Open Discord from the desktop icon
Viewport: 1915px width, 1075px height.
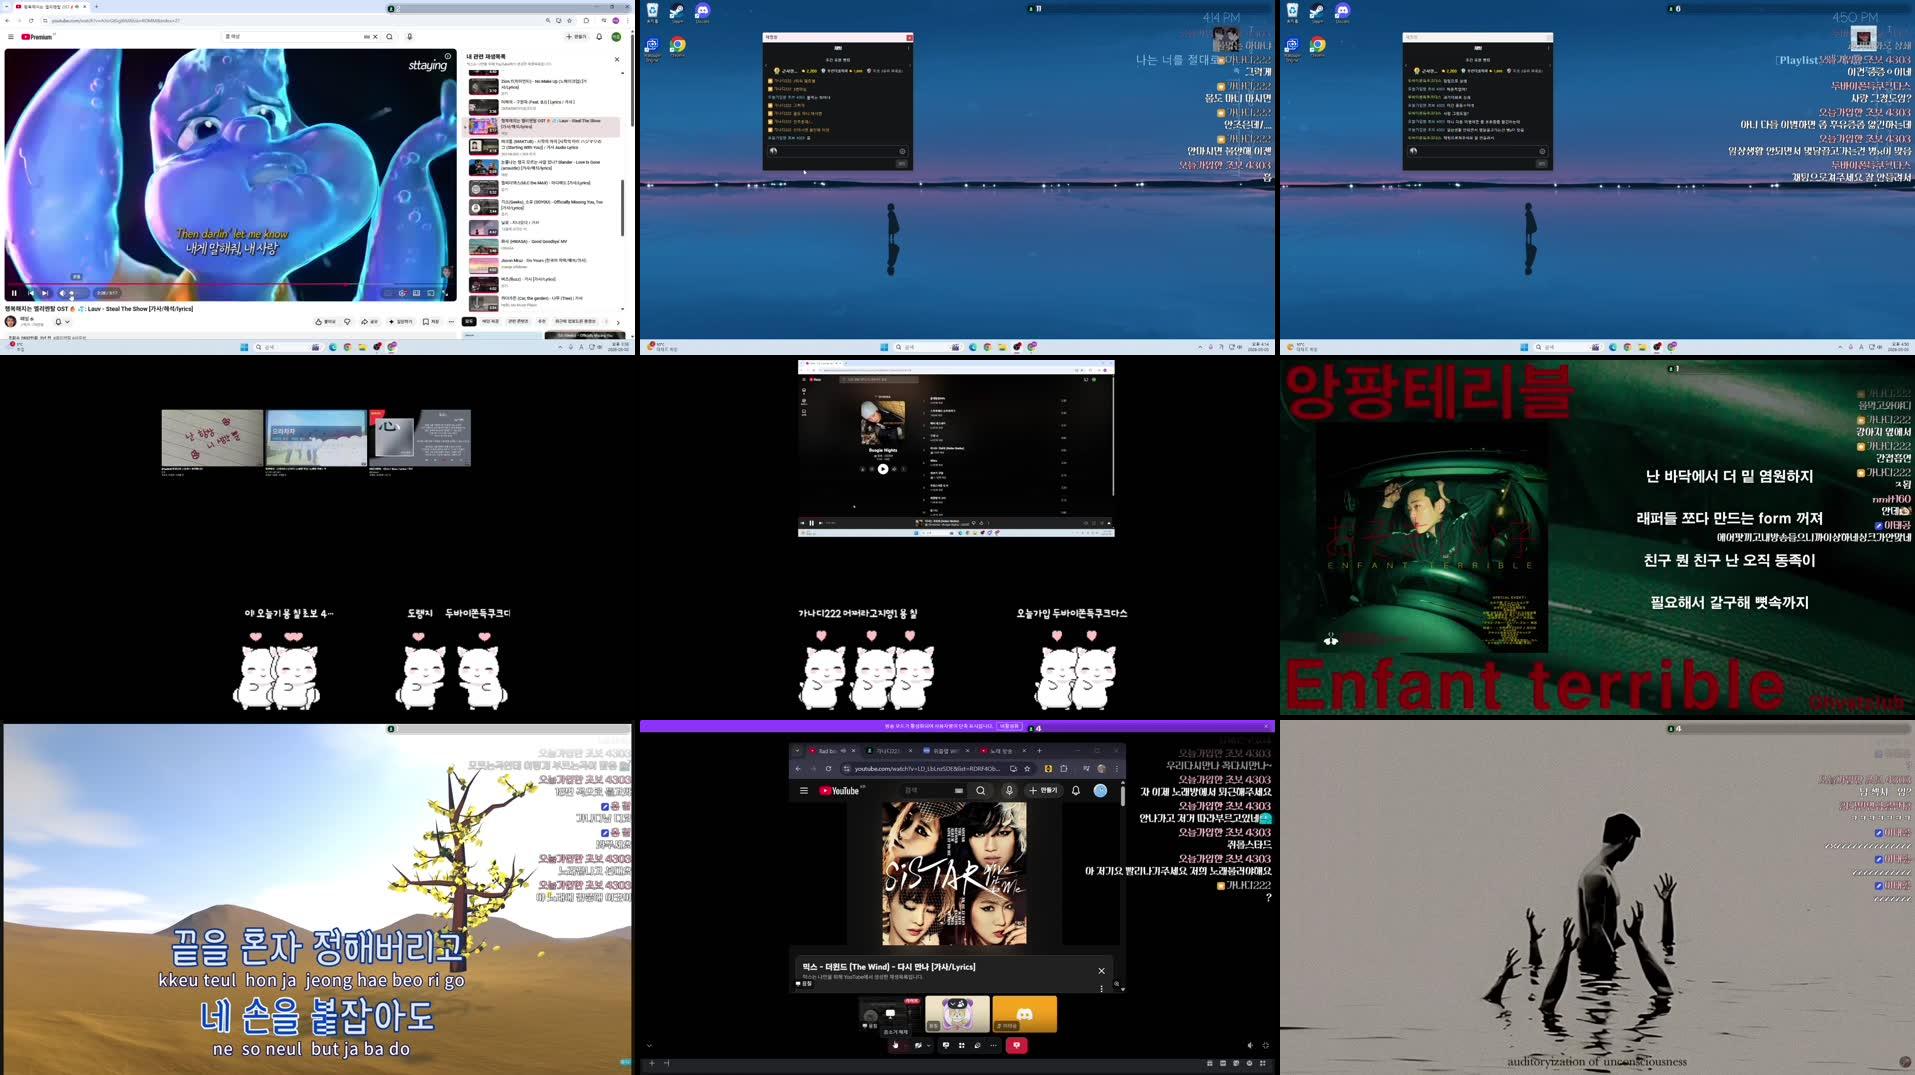(x=702, y=12)
